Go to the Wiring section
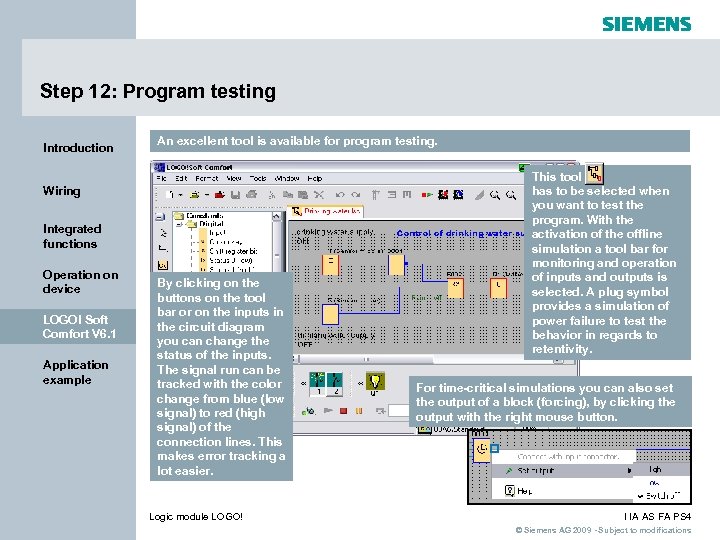 point(62,191)
